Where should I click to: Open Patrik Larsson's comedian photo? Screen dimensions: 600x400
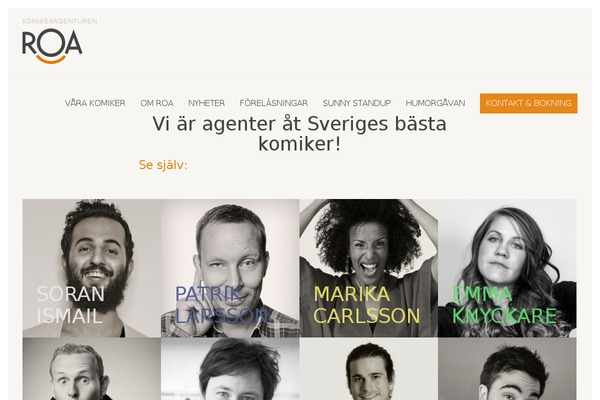(x=230, y=268)
